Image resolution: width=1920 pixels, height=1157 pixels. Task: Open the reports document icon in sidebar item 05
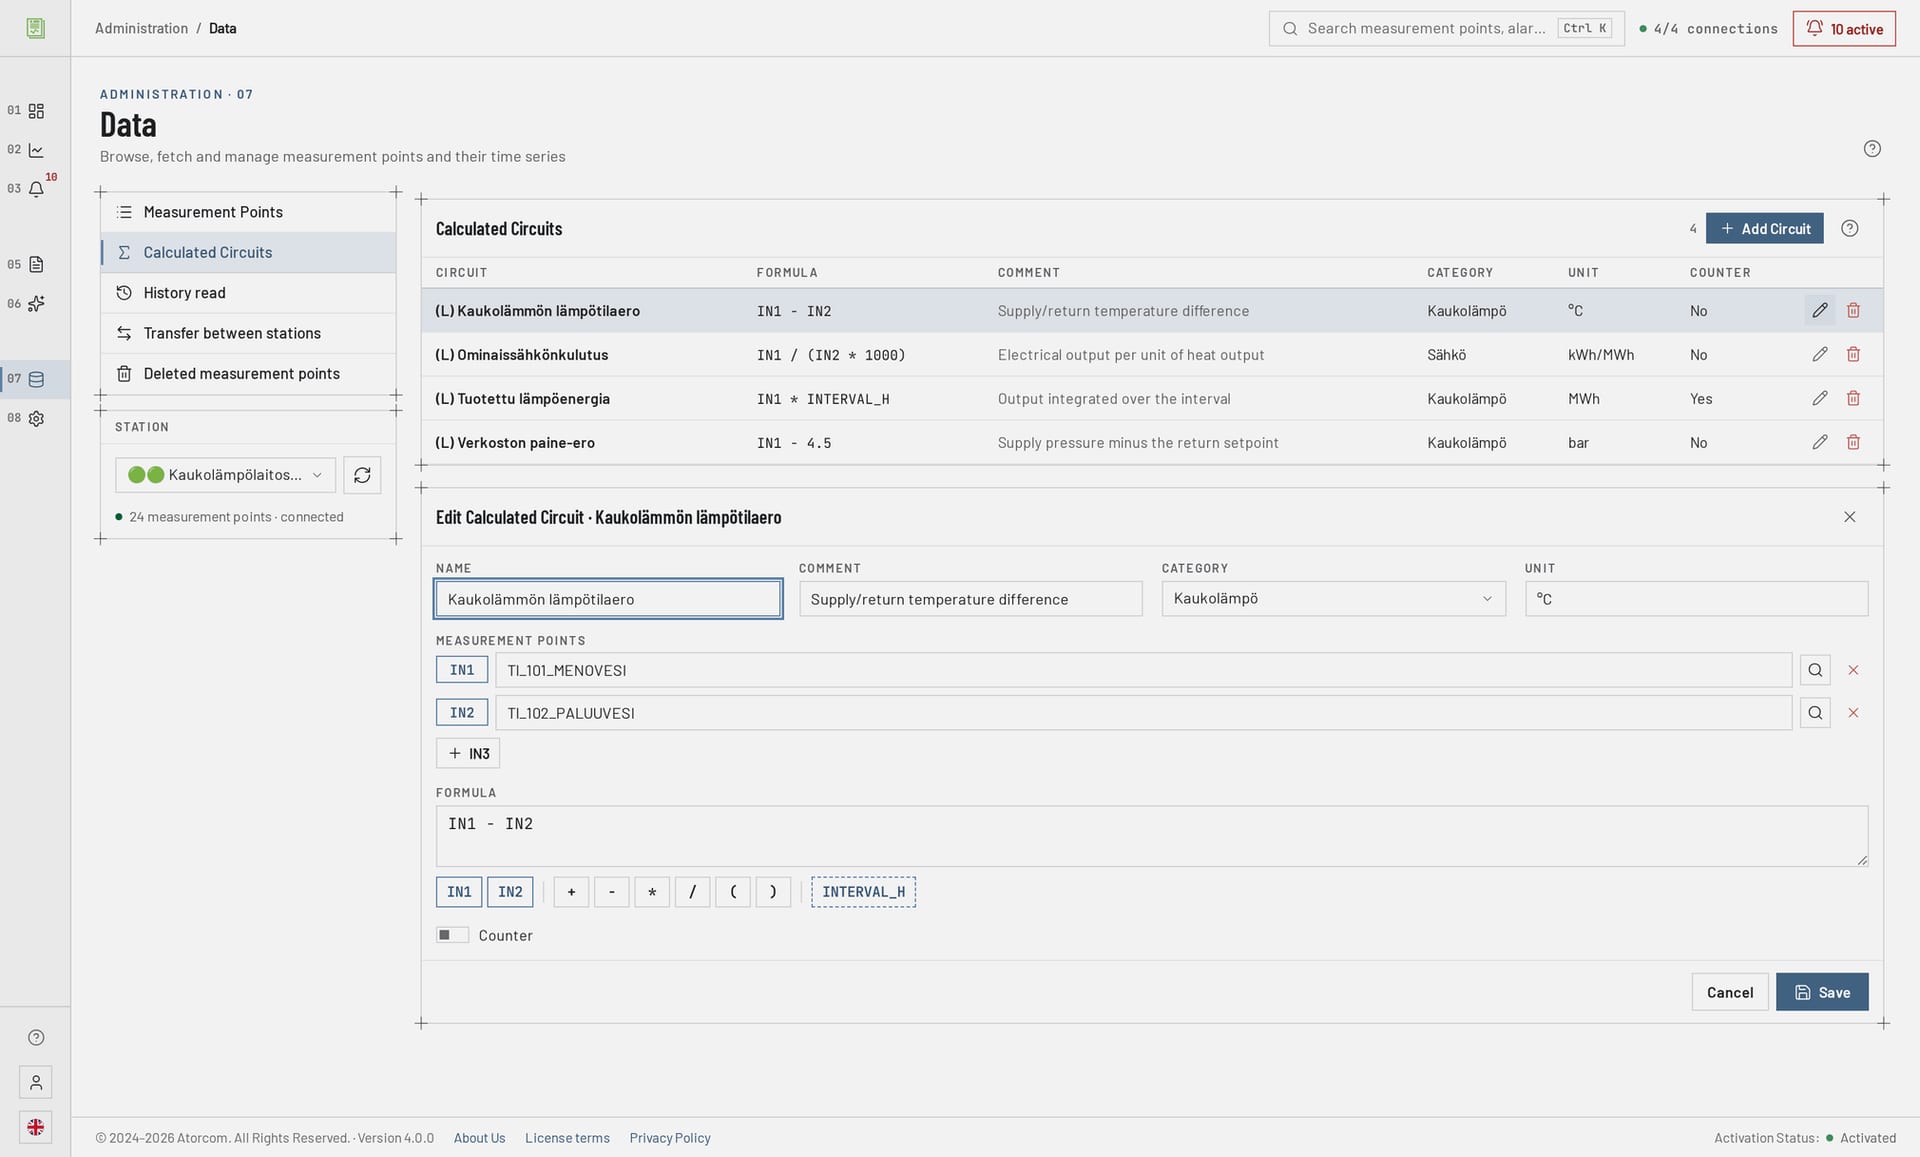(36, 265)
